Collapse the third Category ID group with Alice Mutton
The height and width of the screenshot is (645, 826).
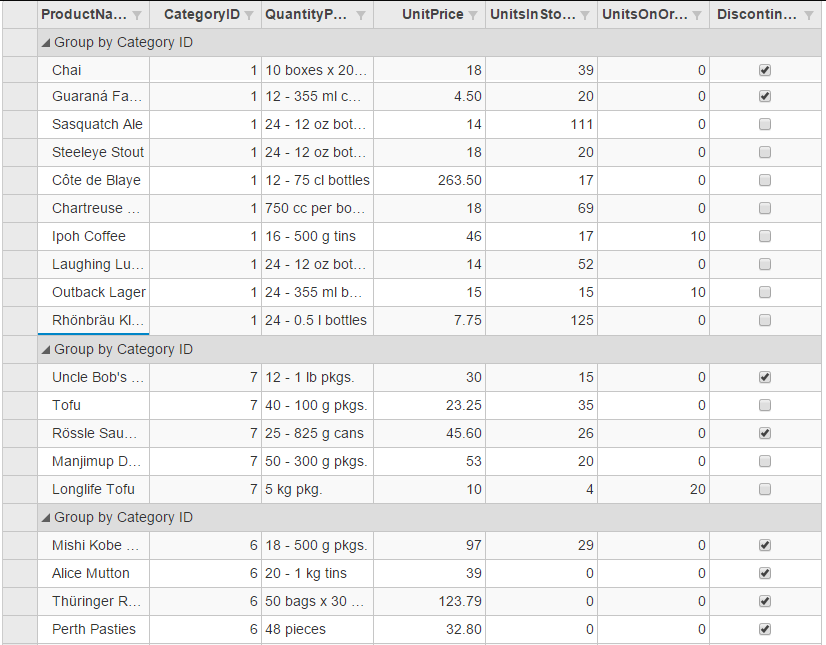click(46, 518)
